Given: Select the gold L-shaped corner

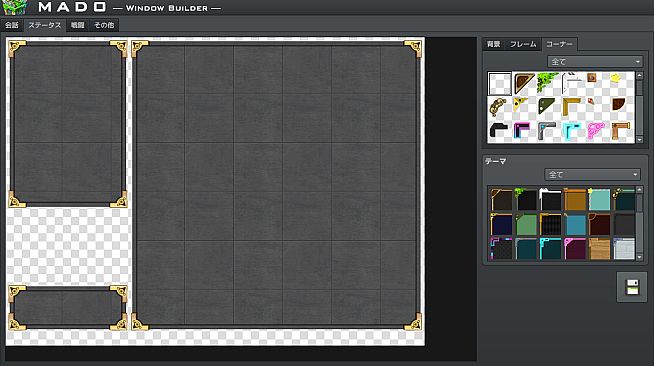Looking at the screenshot, I should (572, 107).
